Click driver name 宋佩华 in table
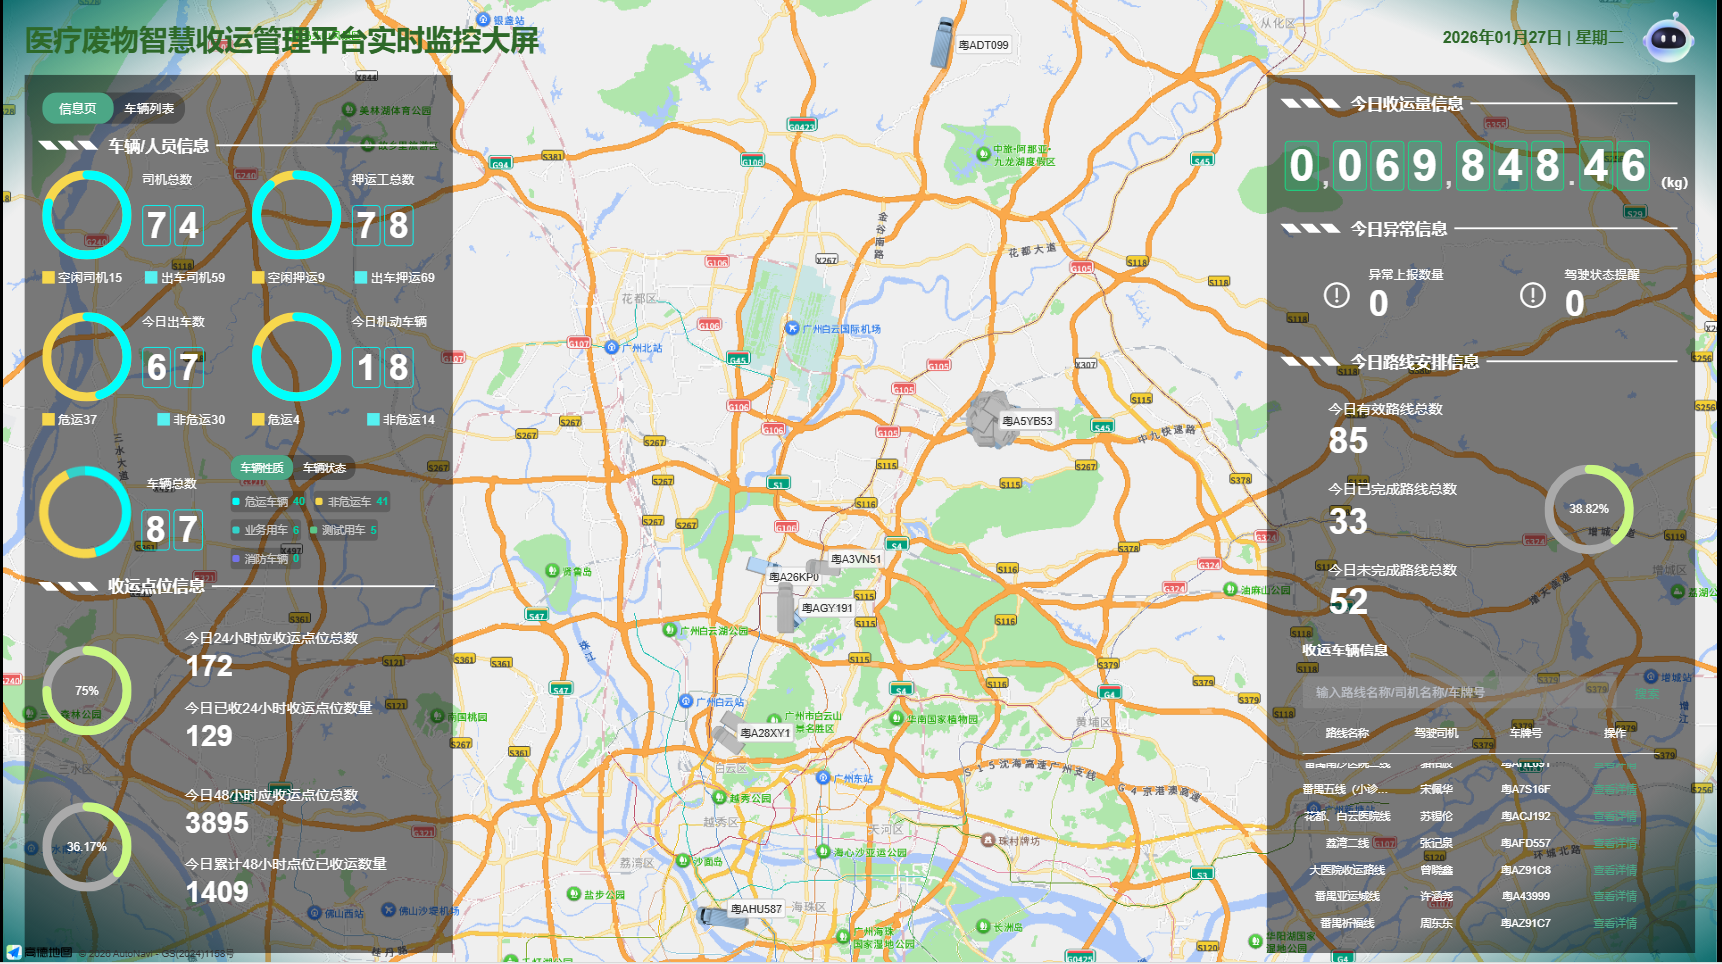The width and height of the screenshot is (1722, 964). [x=1436, y=789]
